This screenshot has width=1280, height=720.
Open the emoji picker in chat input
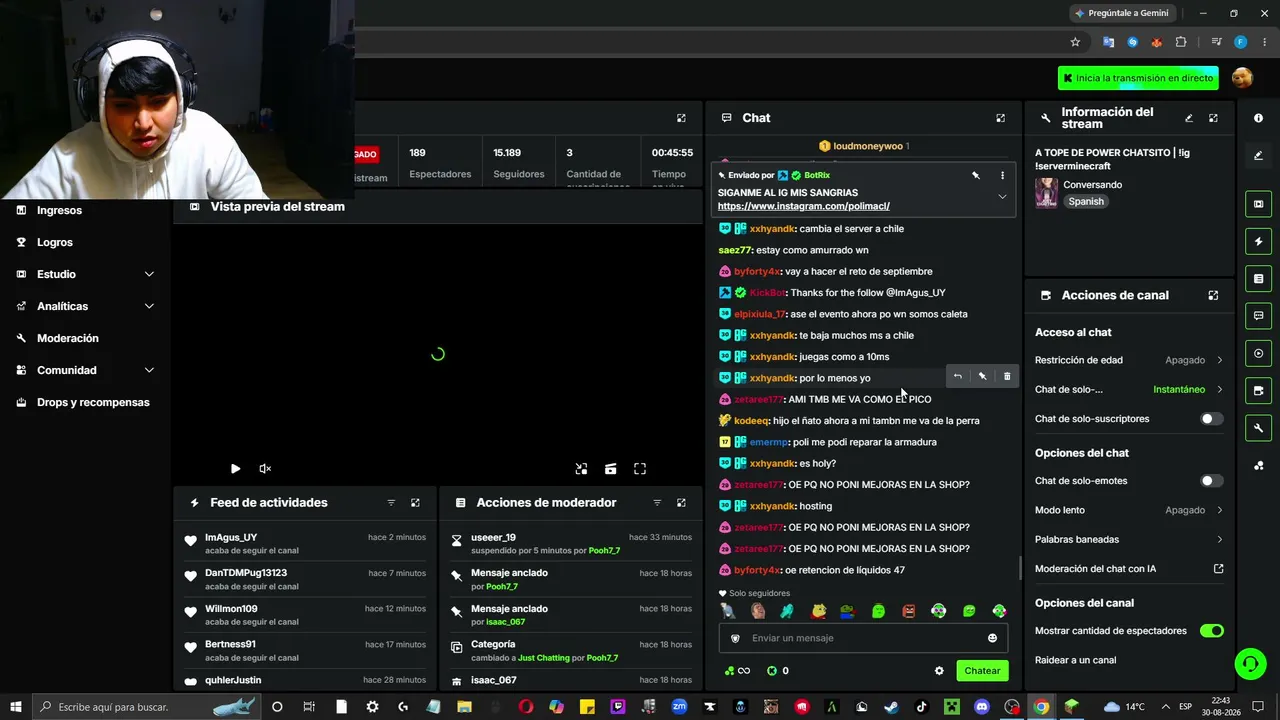pyautogui.click(x=992, y=638)
